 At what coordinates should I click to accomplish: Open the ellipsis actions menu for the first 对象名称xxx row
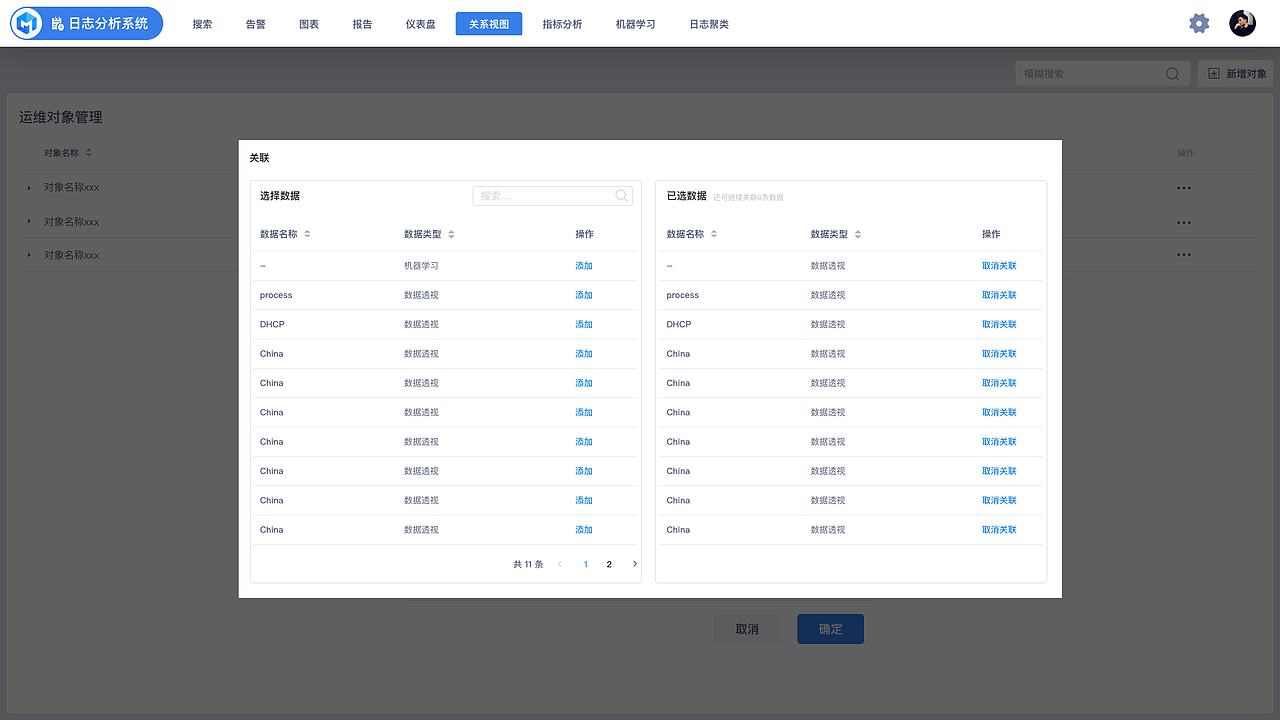tap(1184, 187)
